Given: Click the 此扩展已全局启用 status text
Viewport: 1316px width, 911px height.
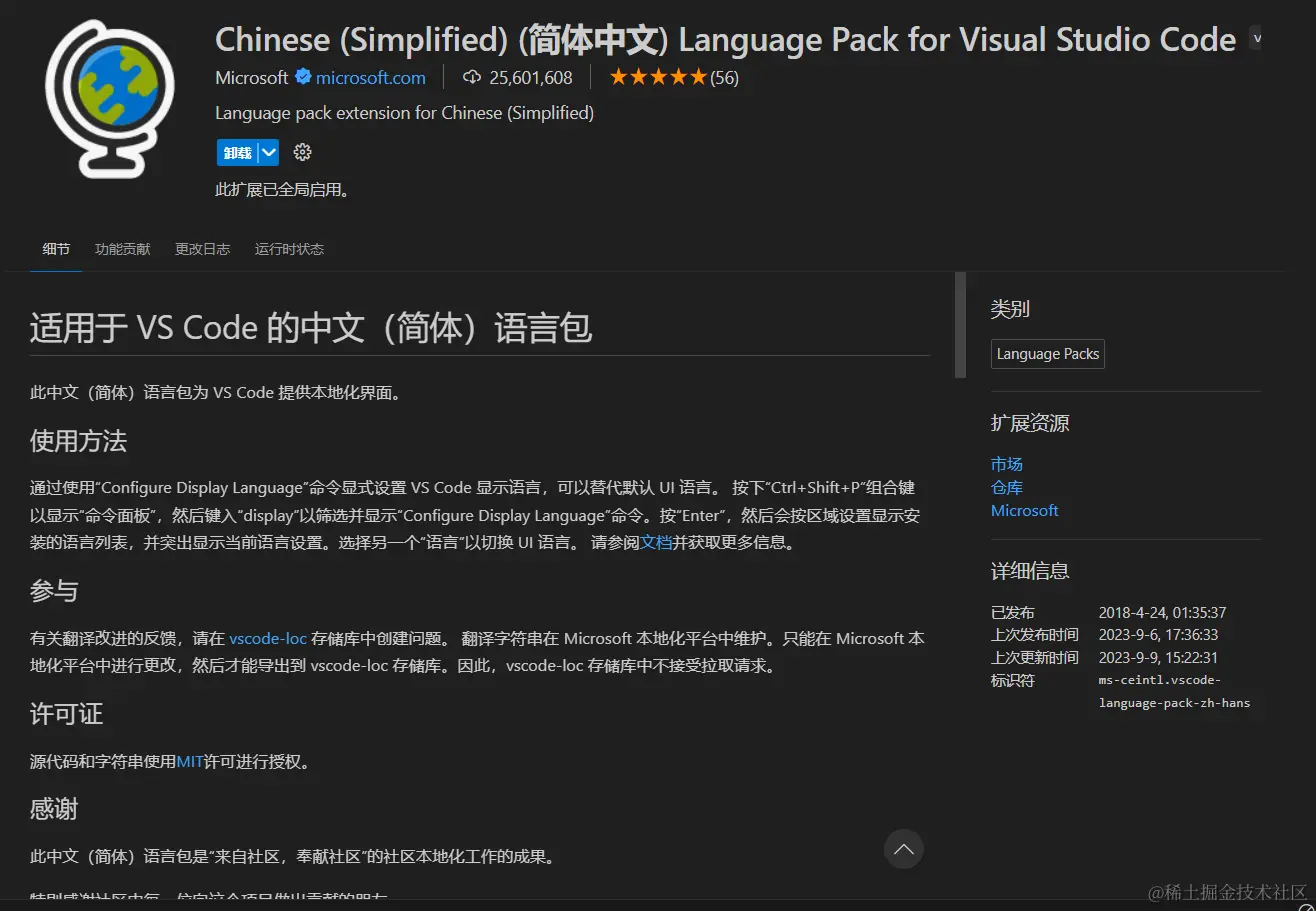Looking at the screenshot, I should (x=283, y=189).
